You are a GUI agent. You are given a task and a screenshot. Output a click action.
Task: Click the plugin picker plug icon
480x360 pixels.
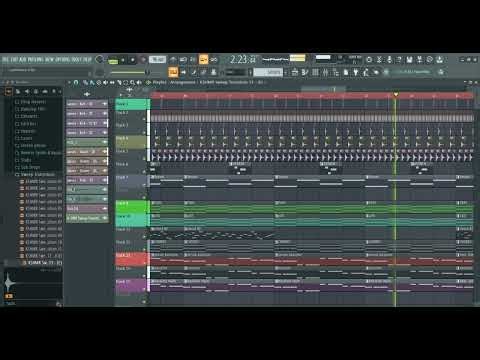pos(356,72)
